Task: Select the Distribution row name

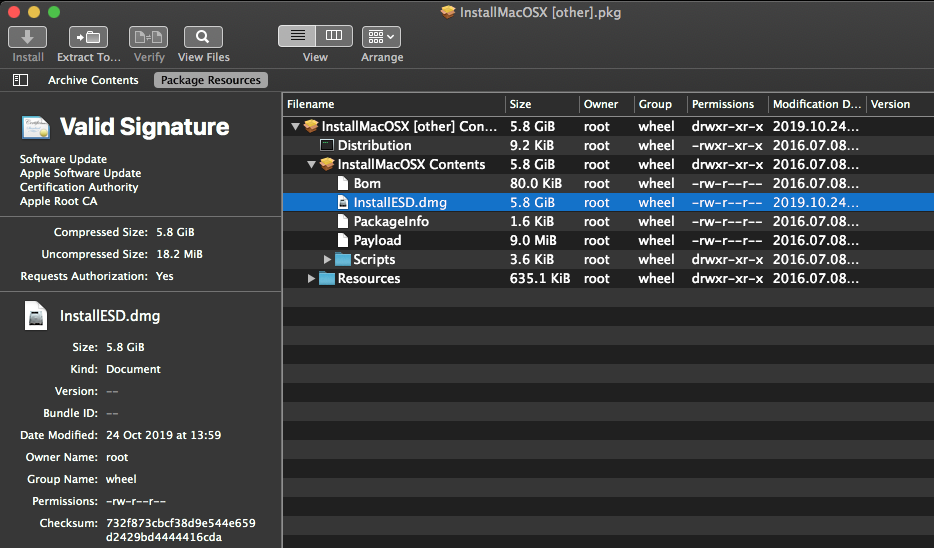Action: pyautogui.click(x=374, y=145)
